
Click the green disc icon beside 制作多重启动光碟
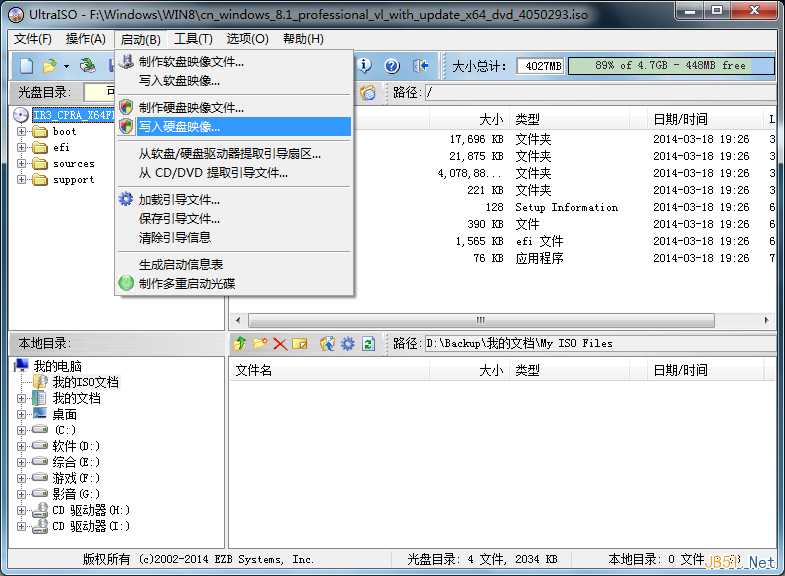pos(126,283)
